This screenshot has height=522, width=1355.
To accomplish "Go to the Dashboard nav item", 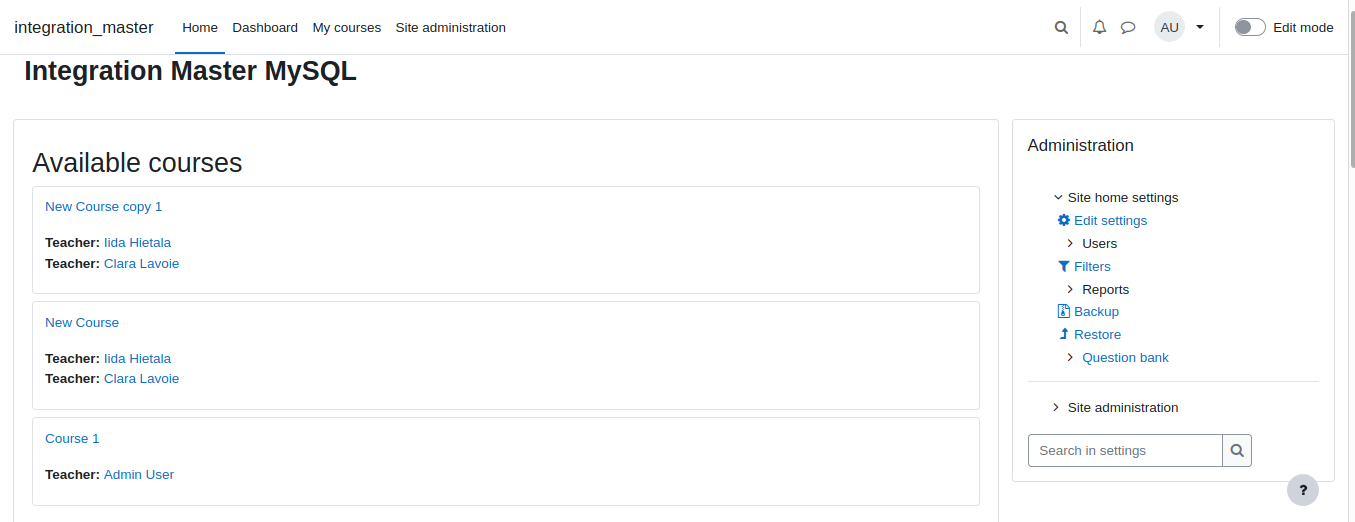I will tap(265, 28).
